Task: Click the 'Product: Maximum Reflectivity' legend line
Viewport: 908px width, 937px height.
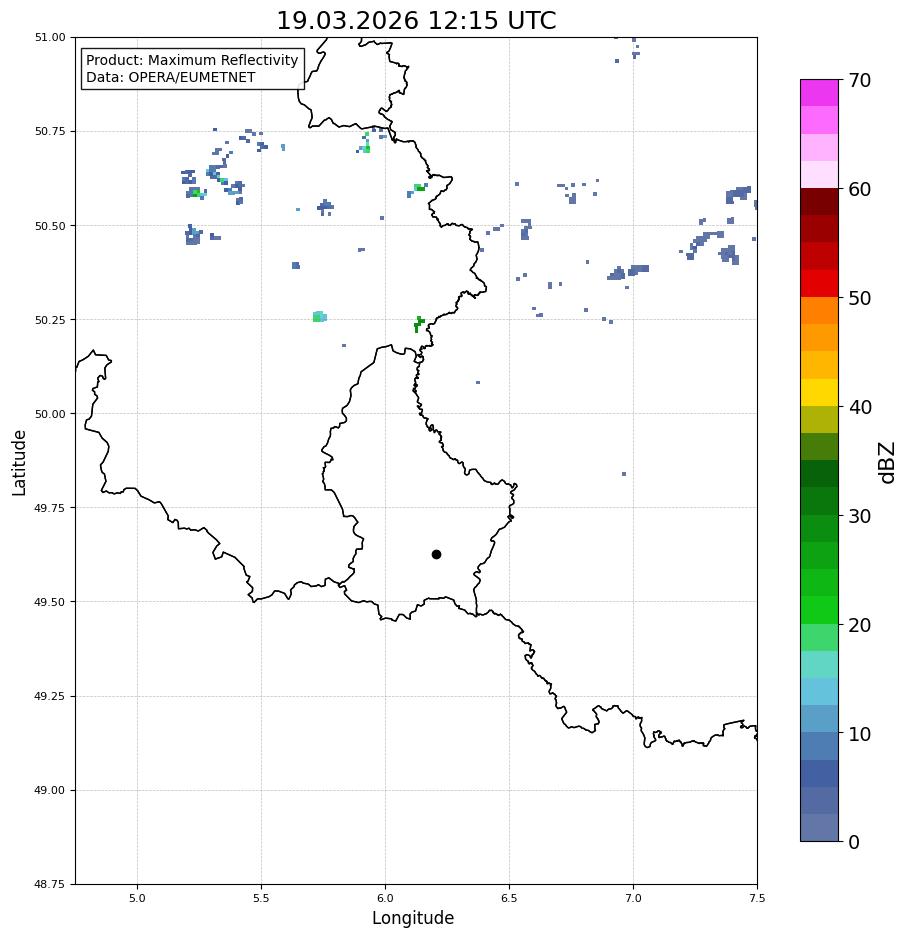Action: click(192, 60)
